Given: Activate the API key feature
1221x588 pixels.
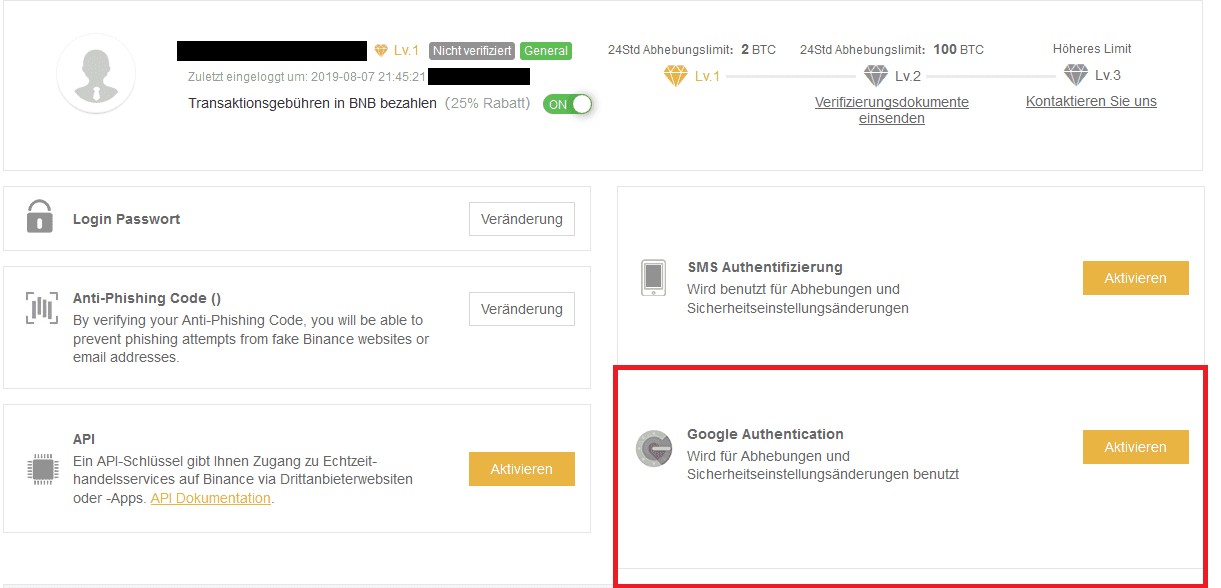Looking at the screenshot, I should click(x=521, y=469).
